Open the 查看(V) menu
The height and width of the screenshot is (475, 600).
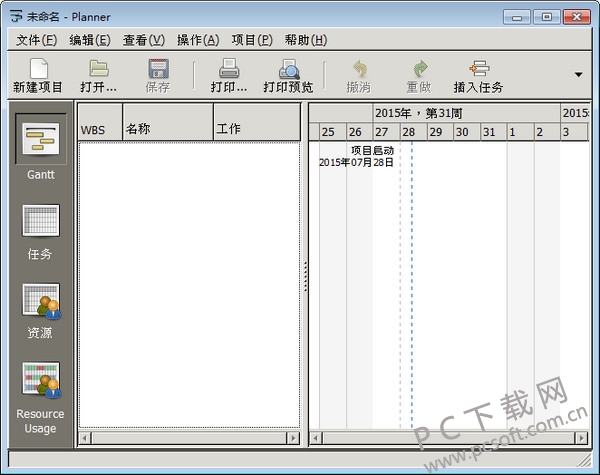click(x=144, y=40)
